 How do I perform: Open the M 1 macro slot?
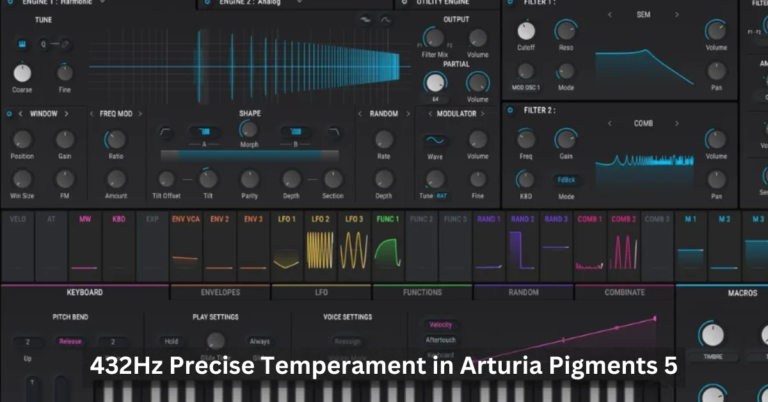tap(691, 246)
